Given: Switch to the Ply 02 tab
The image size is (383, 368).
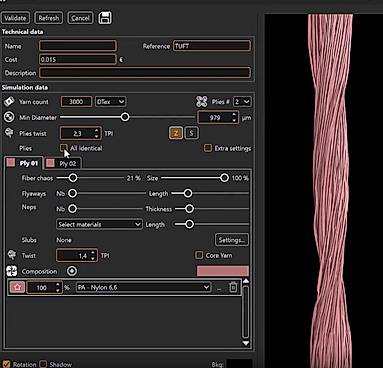Looking at the screenshot, I should point(63,163).
